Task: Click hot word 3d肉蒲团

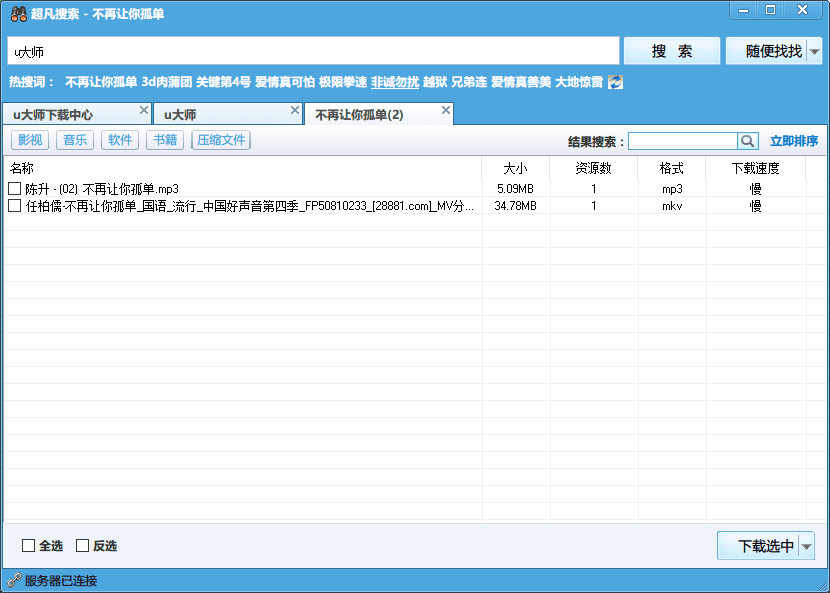Action: pyautogui.click(x=166, y=82)
